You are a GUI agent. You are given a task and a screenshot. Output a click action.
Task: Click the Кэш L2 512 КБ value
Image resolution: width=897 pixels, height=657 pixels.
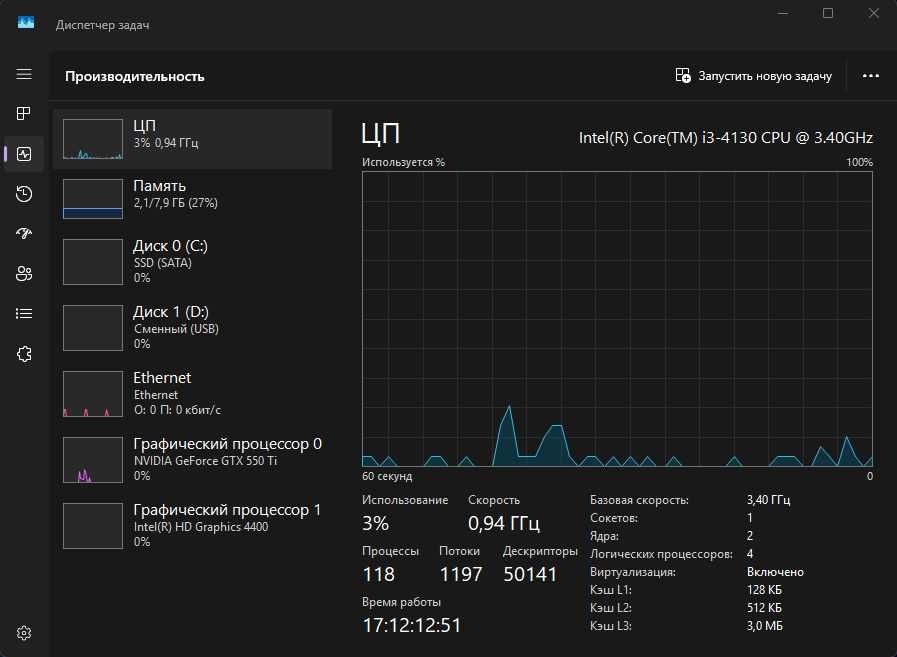pyautogui.click(x=764, y=607)
